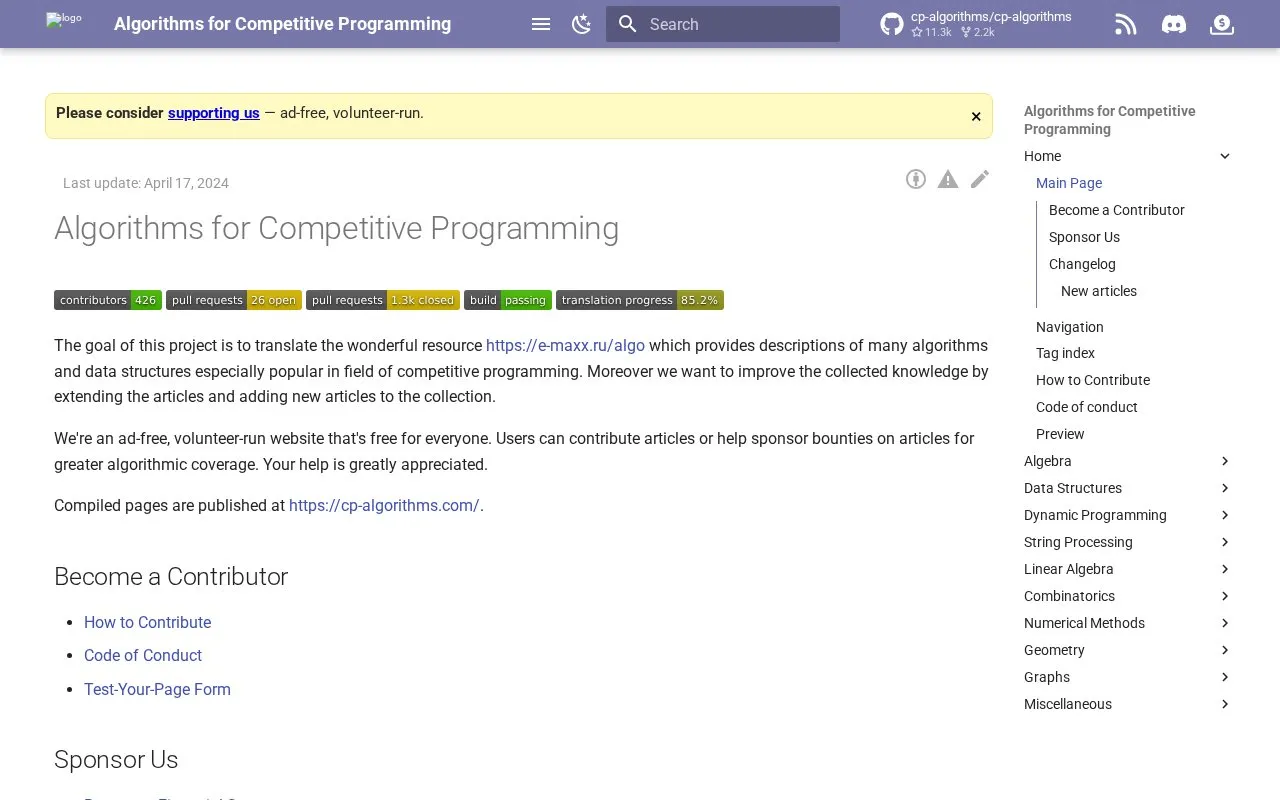Screen dimensions: 1280x800
Task: Click the magnifier icon in the search bar
Action: 628,24
